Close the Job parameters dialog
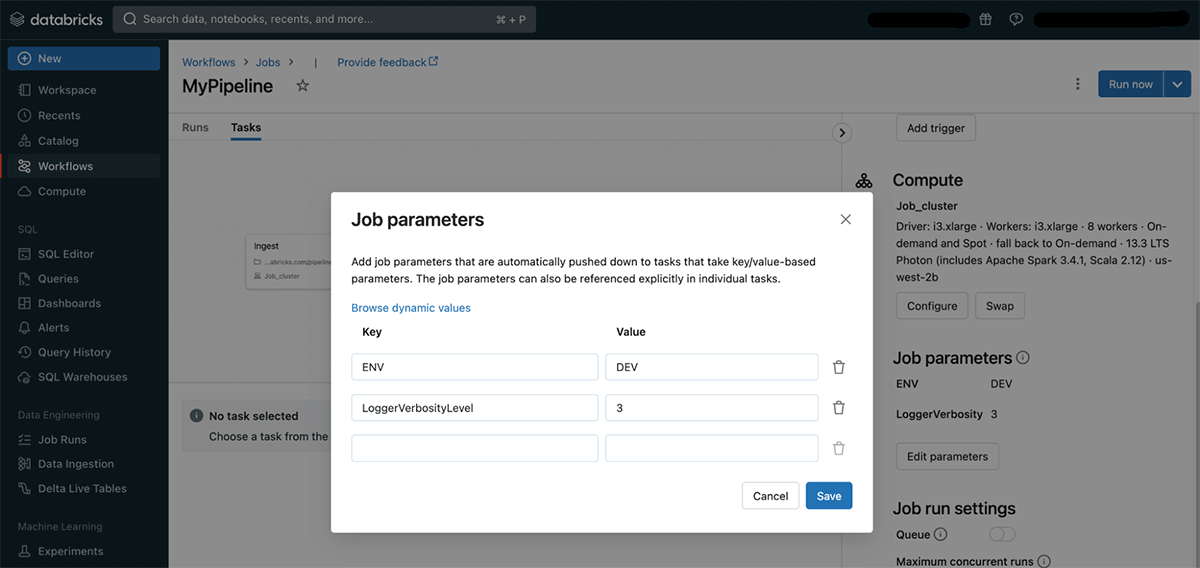1200x568 pixels. (x=846, y=219)
